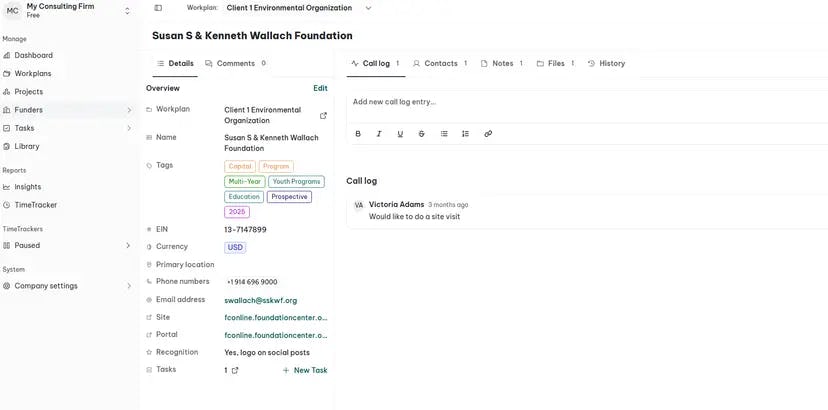Apply bold formatting in call log editor
This screenshot has height=410, width=828.
(358, 133)
